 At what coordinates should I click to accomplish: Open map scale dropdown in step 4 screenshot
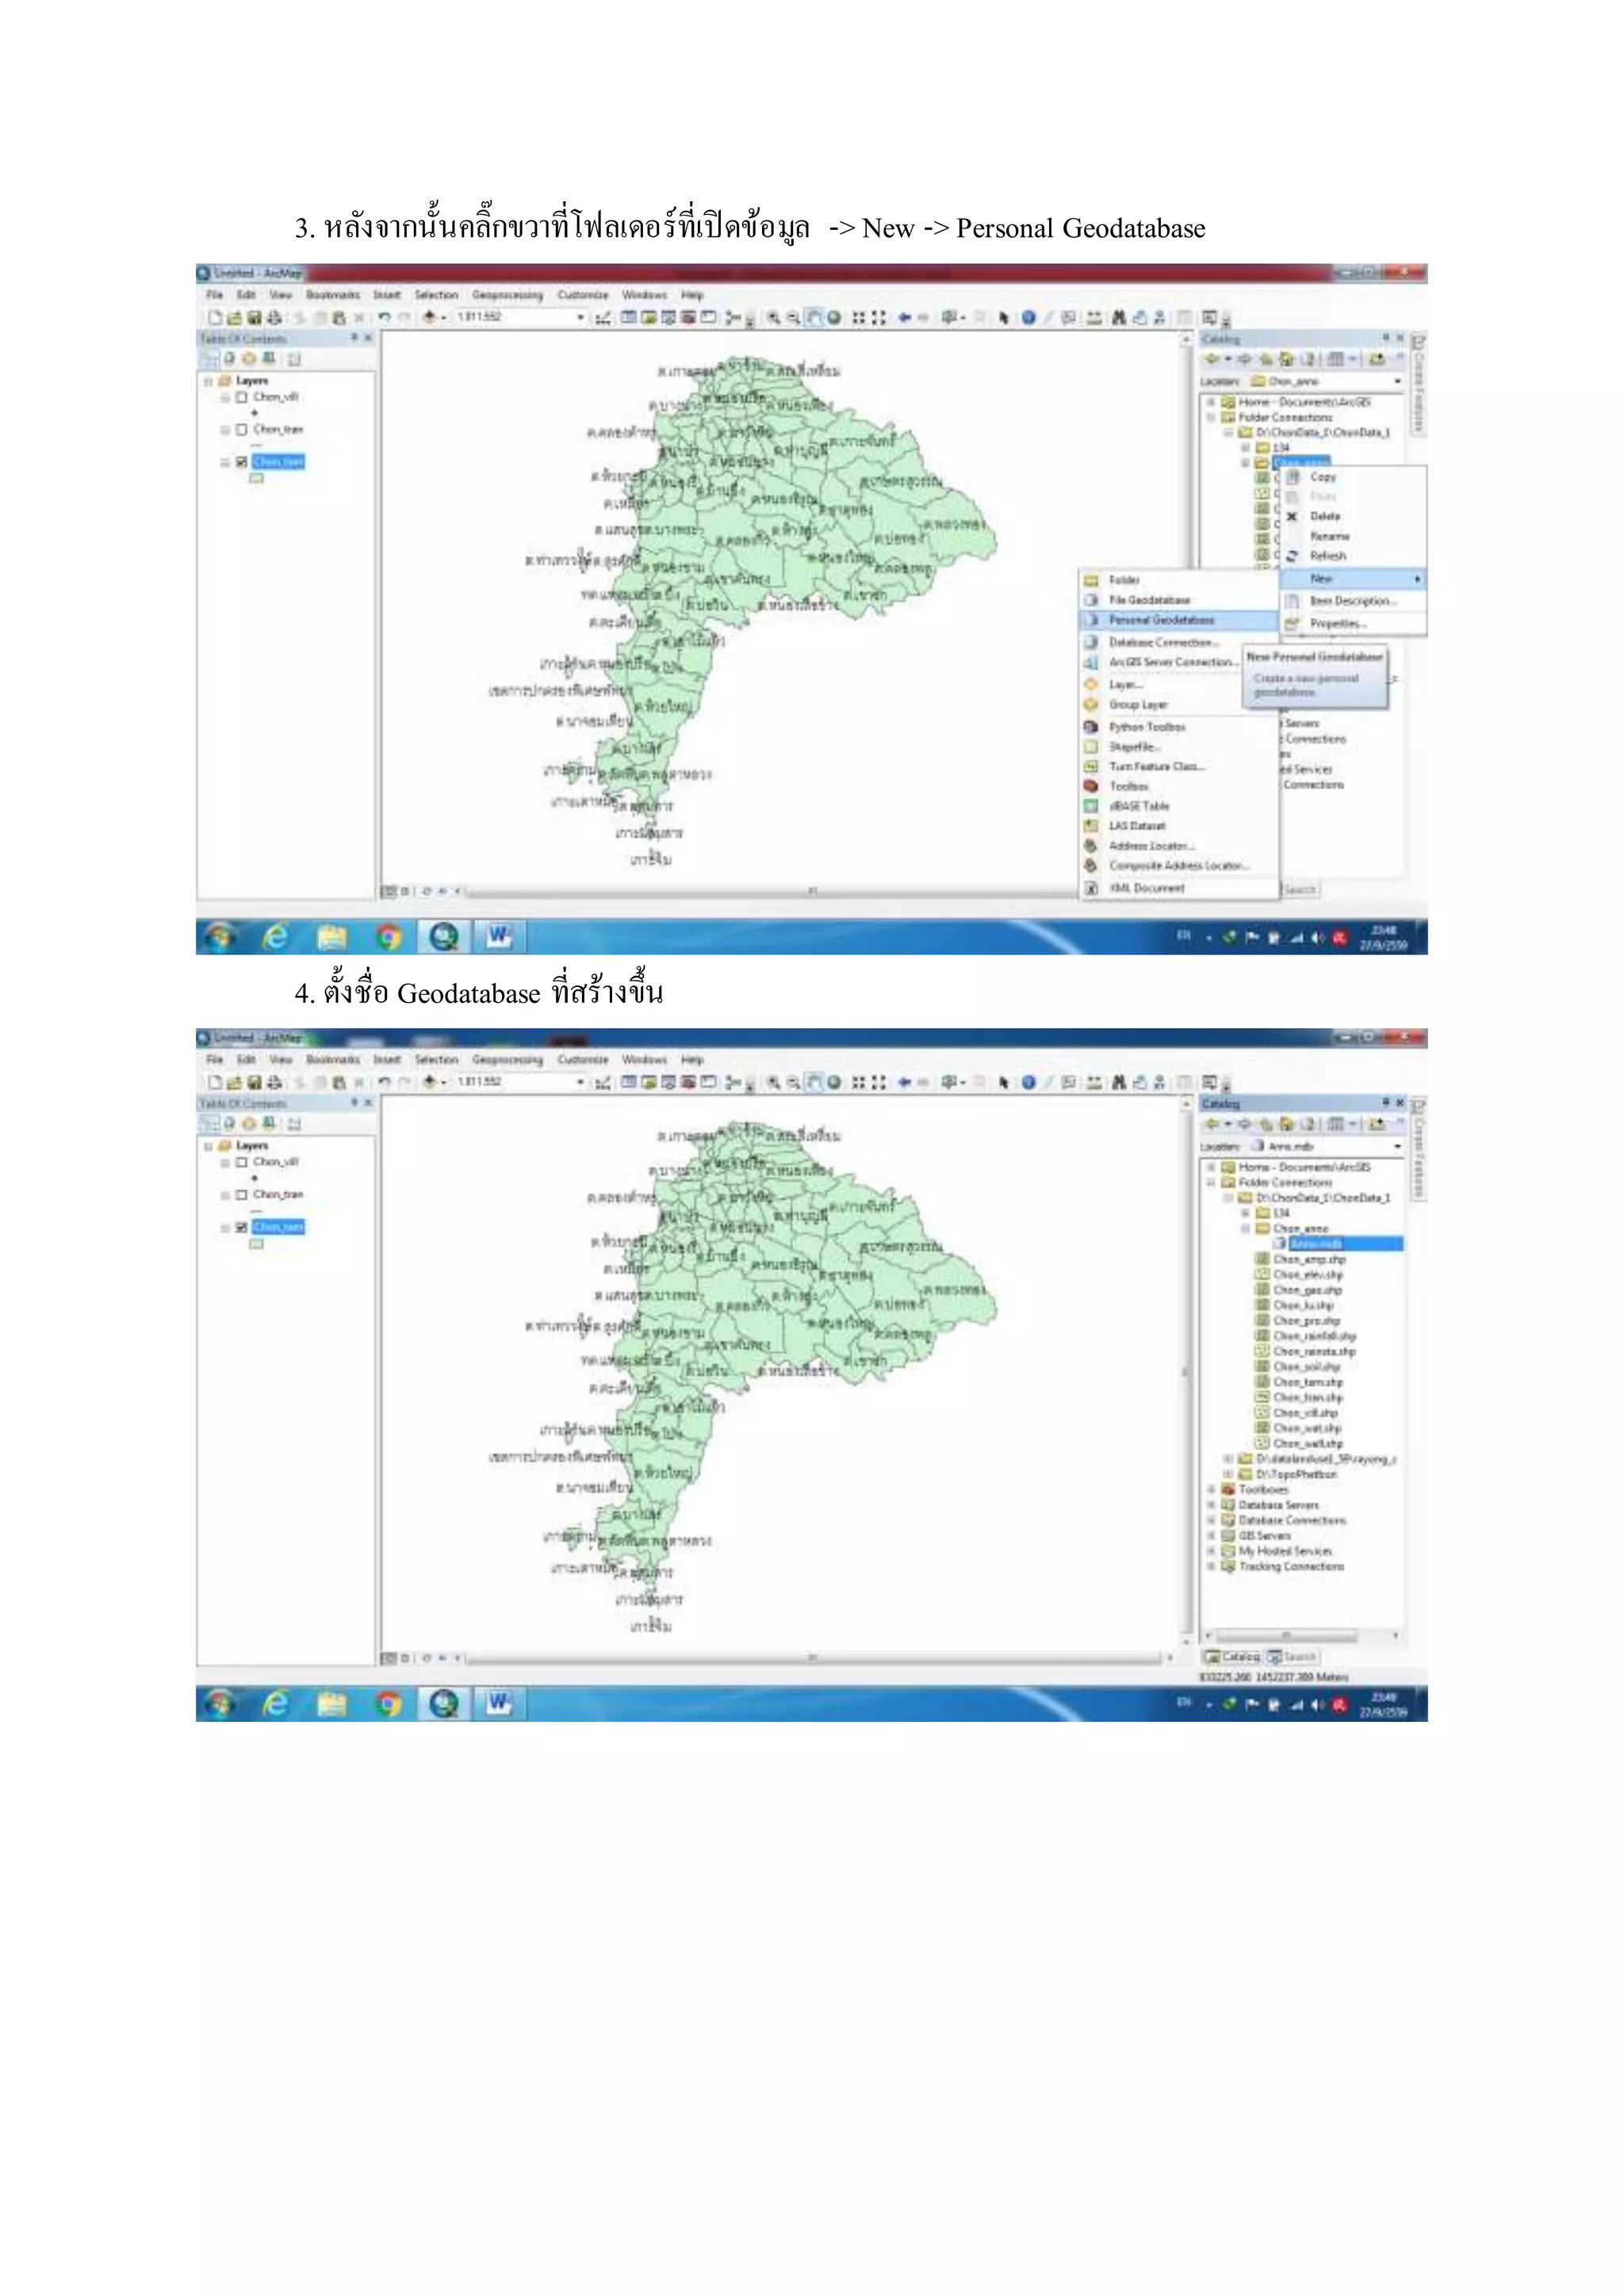[x=580, y=1083]
